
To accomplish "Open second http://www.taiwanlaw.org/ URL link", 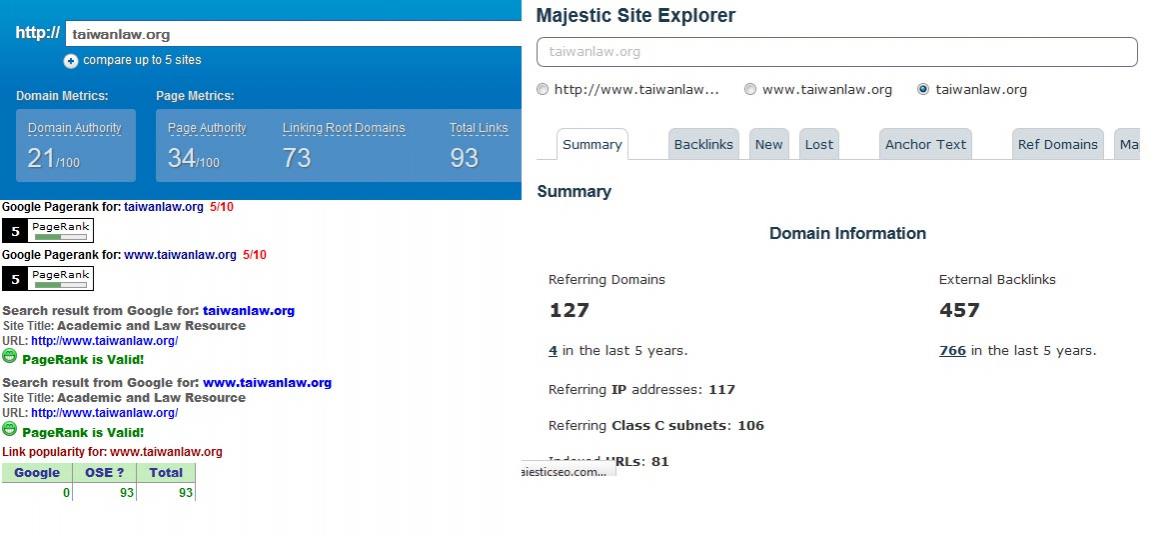I will click(105, 412).
